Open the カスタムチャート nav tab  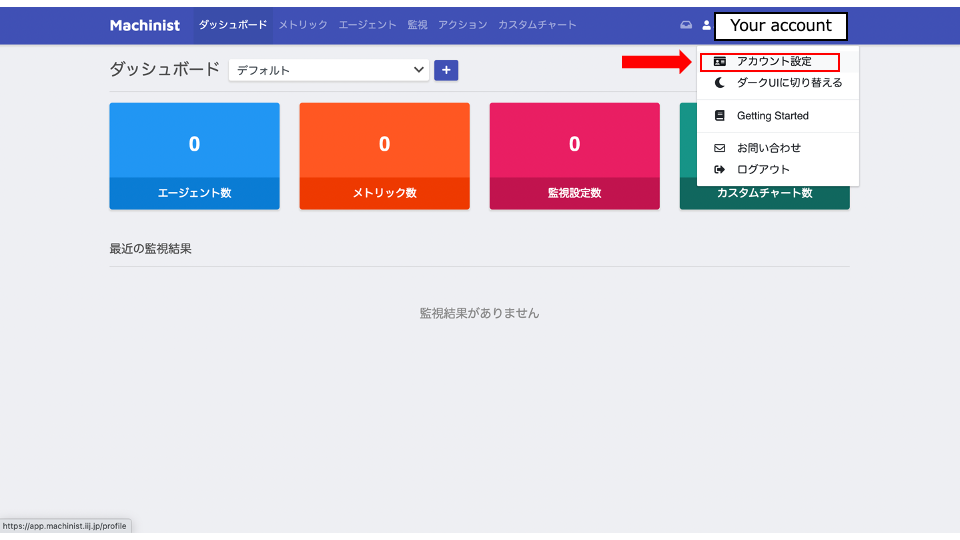(537, 25)
